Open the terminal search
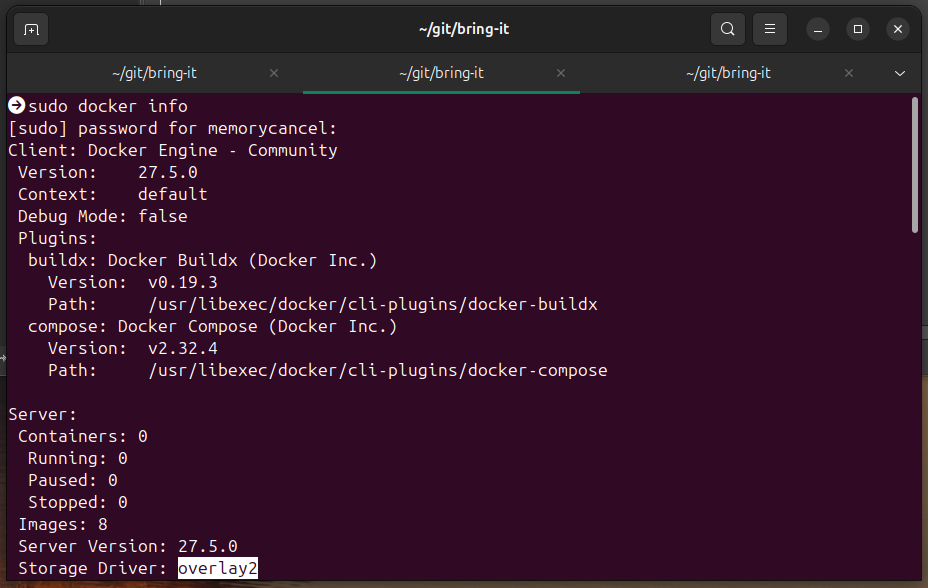Screen dimensions: 928x588 pyautogui.click(x=727, y=29)
